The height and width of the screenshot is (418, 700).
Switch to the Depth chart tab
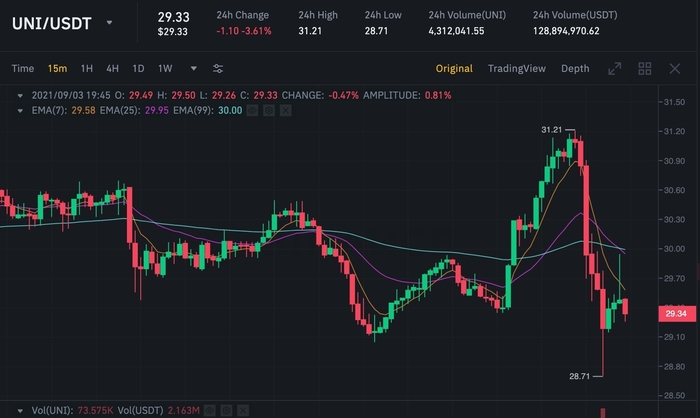pos(575,69)
